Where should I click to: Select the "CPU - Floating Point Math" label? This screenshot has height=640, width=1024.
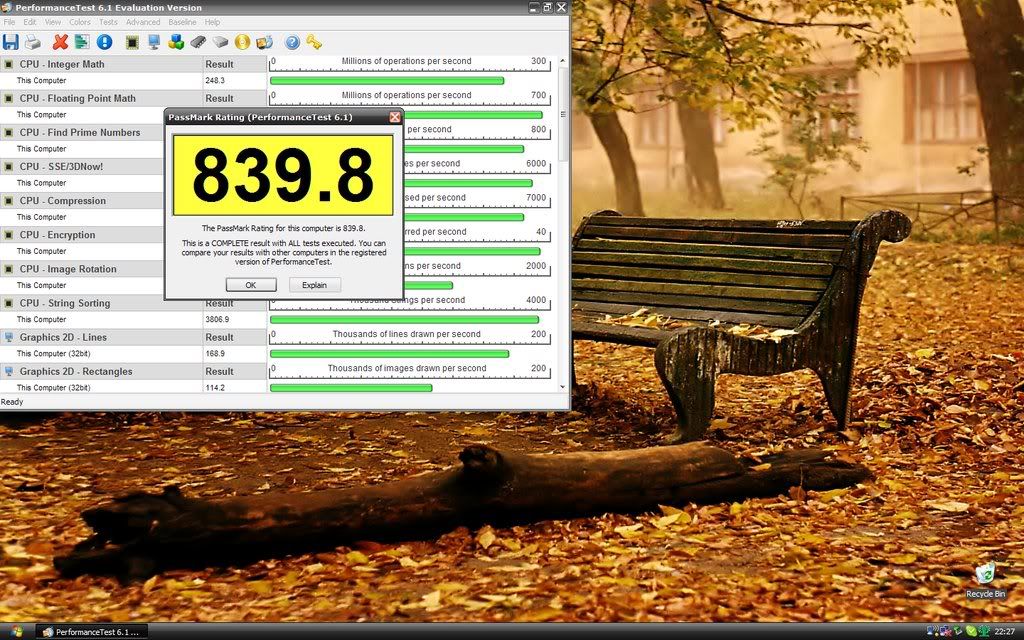tap(78, 98)
